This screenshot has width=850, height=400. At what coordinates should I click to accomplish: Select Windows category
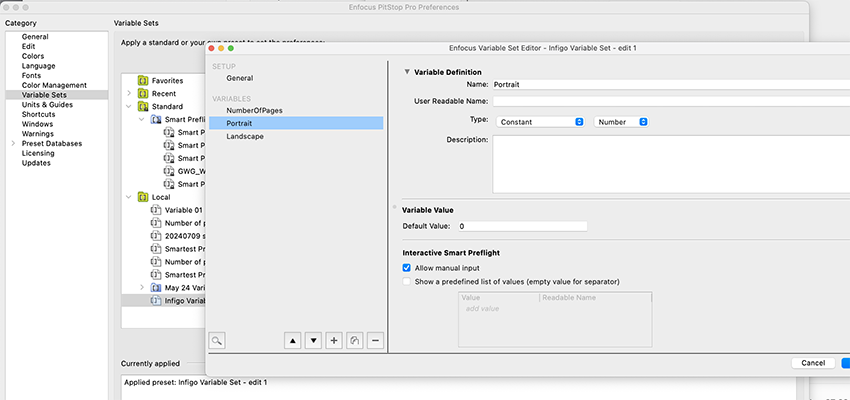[x=37, y=124]
